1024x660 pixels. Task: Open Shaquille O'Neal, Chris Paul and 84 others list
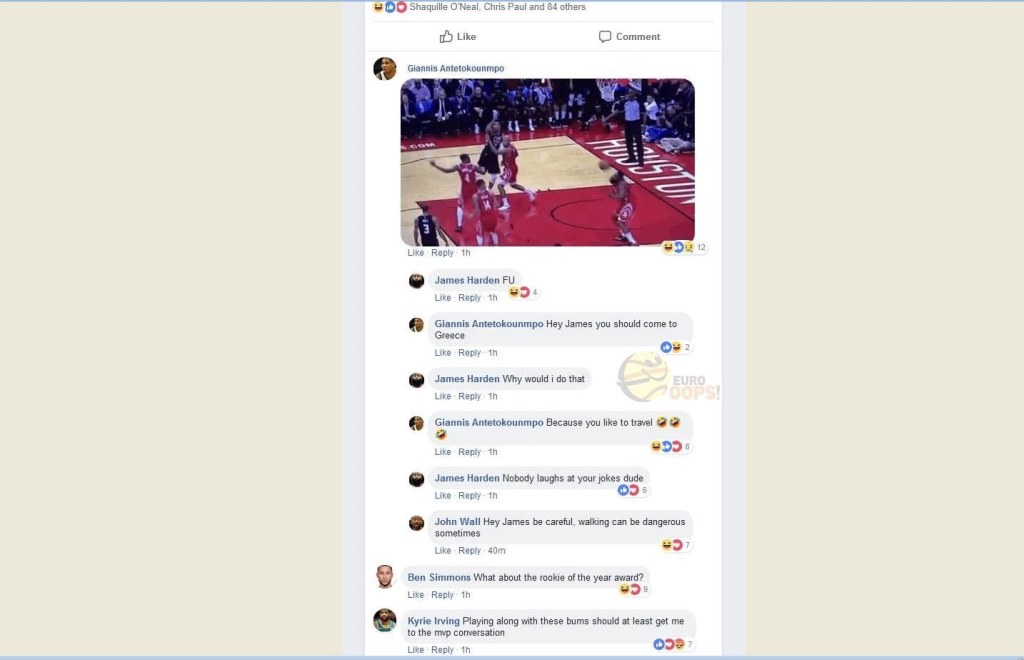[497, 7]
